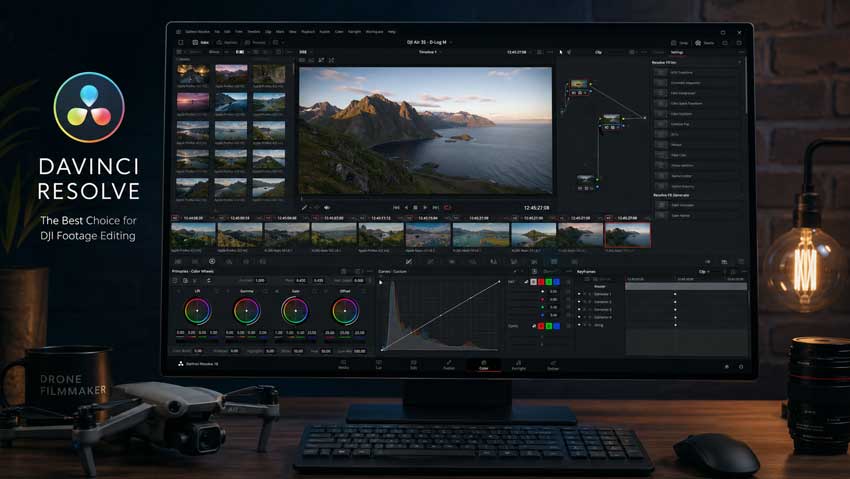The image size is (850, 479).
Task: Open the Curves palette icon
Action: 409,261
